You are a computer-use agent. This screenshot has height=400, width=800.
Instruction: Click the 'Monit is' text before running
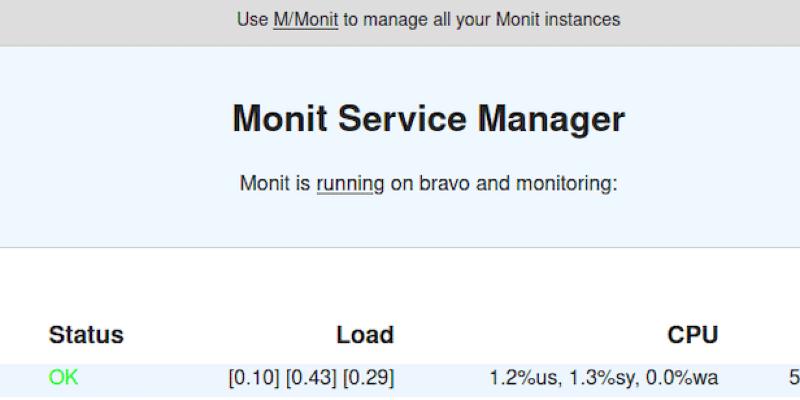[x=276, y=184]
